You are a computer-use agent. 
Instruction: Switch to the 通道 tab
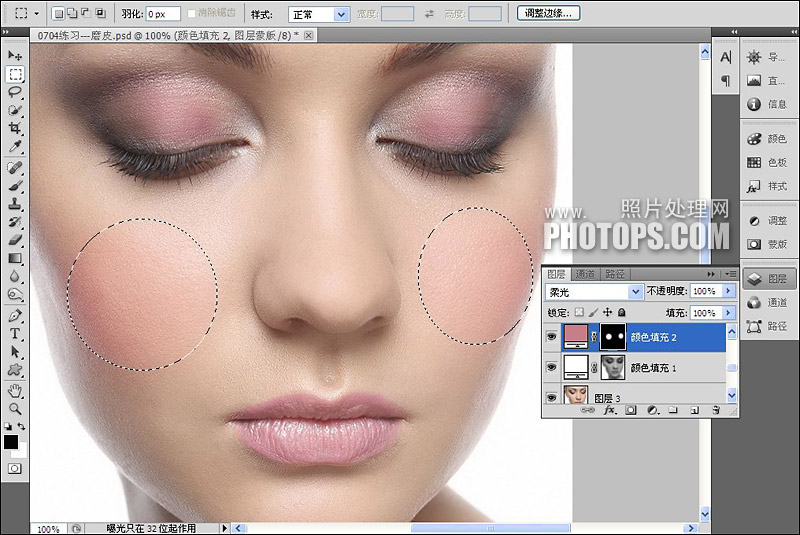pos(585,274)
